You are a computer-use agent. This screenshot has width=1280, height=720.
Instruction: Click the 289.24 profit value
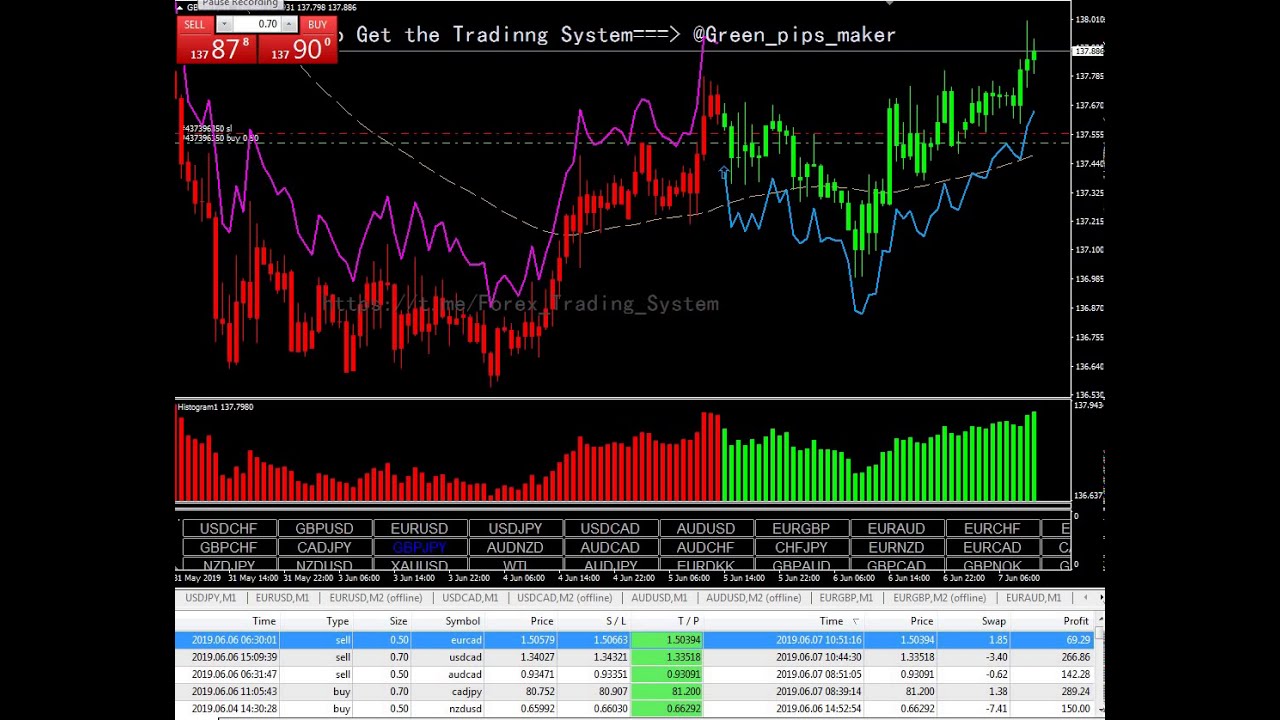1075,691
